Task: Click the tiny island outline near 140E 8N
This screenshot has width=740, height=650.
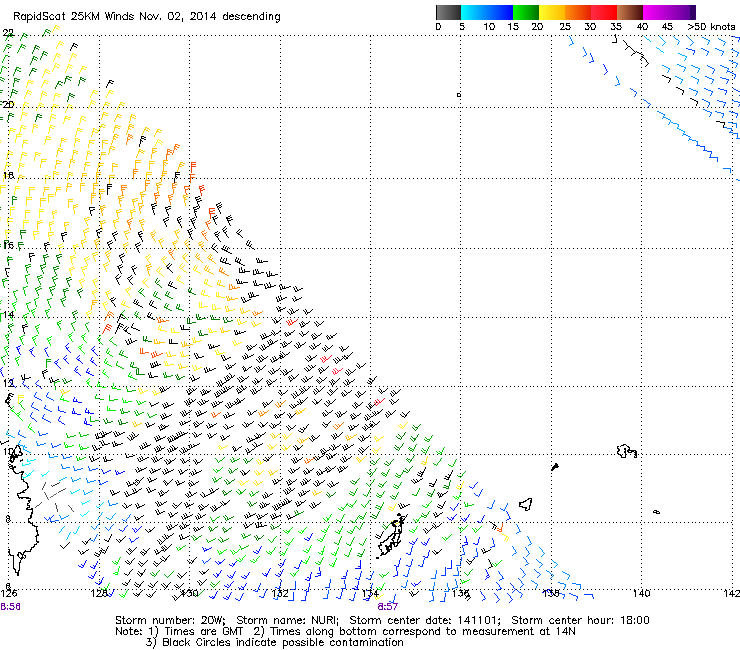Action: 656,512
